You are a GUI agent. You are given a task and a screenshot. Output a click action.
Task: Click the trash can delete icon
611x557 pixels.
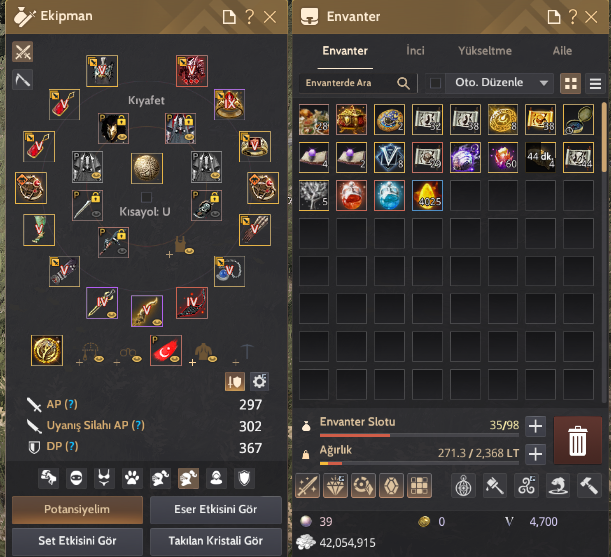(577, 440)
